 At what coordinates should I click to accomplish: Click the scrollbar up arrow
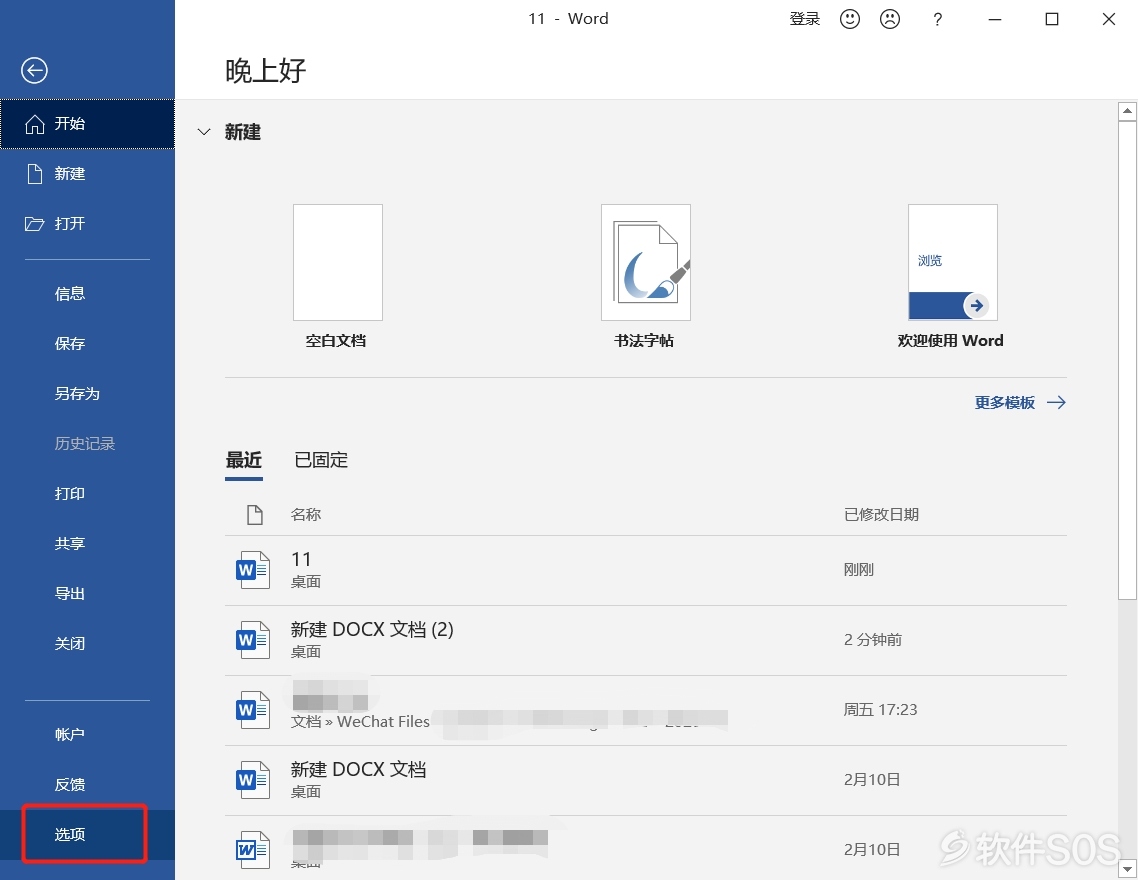1127,111
